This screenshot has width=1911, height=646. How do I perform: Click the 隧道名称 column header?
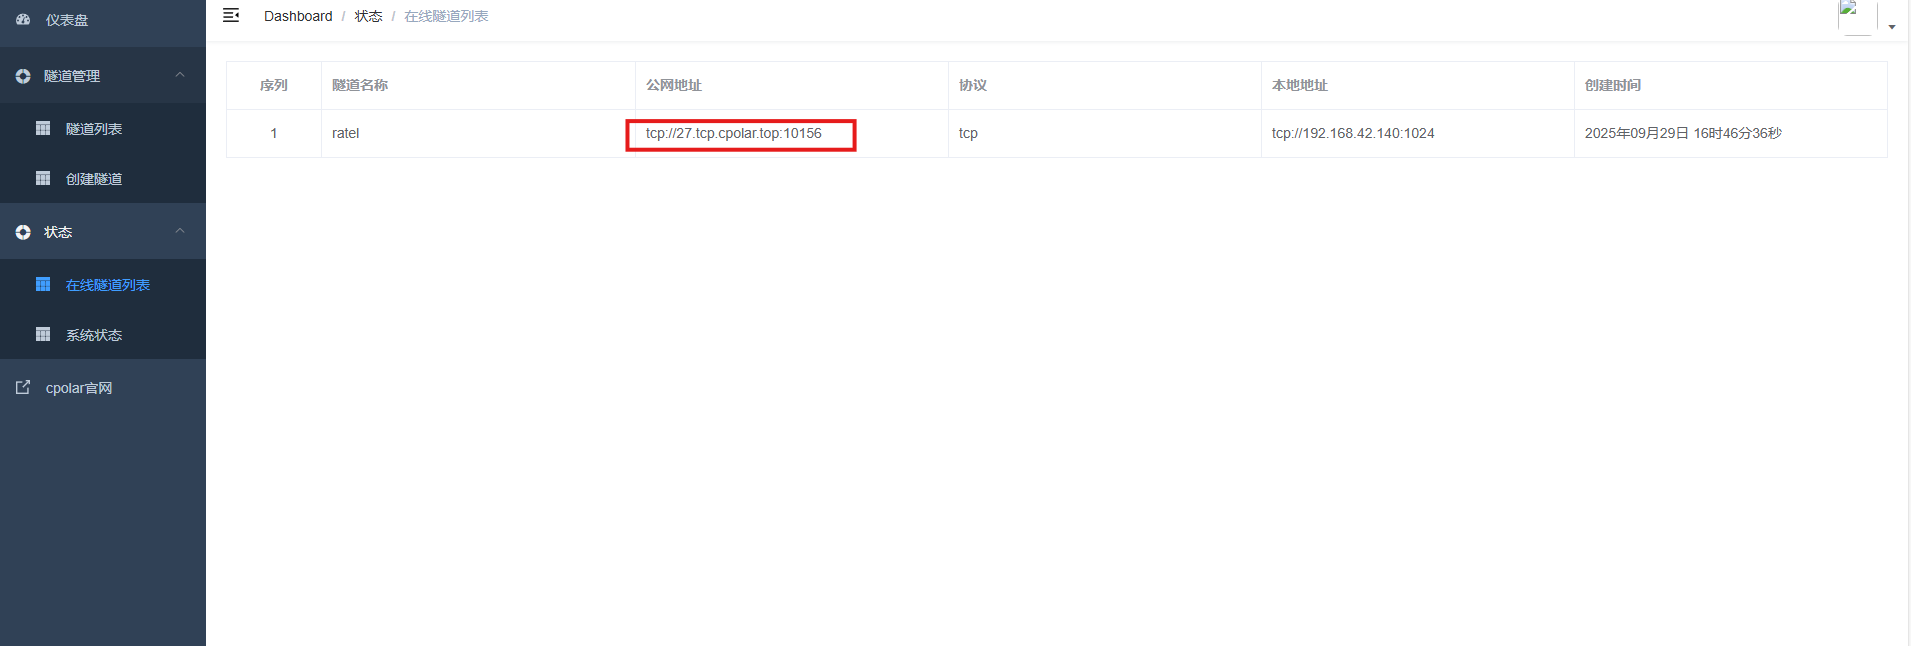pyautogui.click(x=360, y=85)
